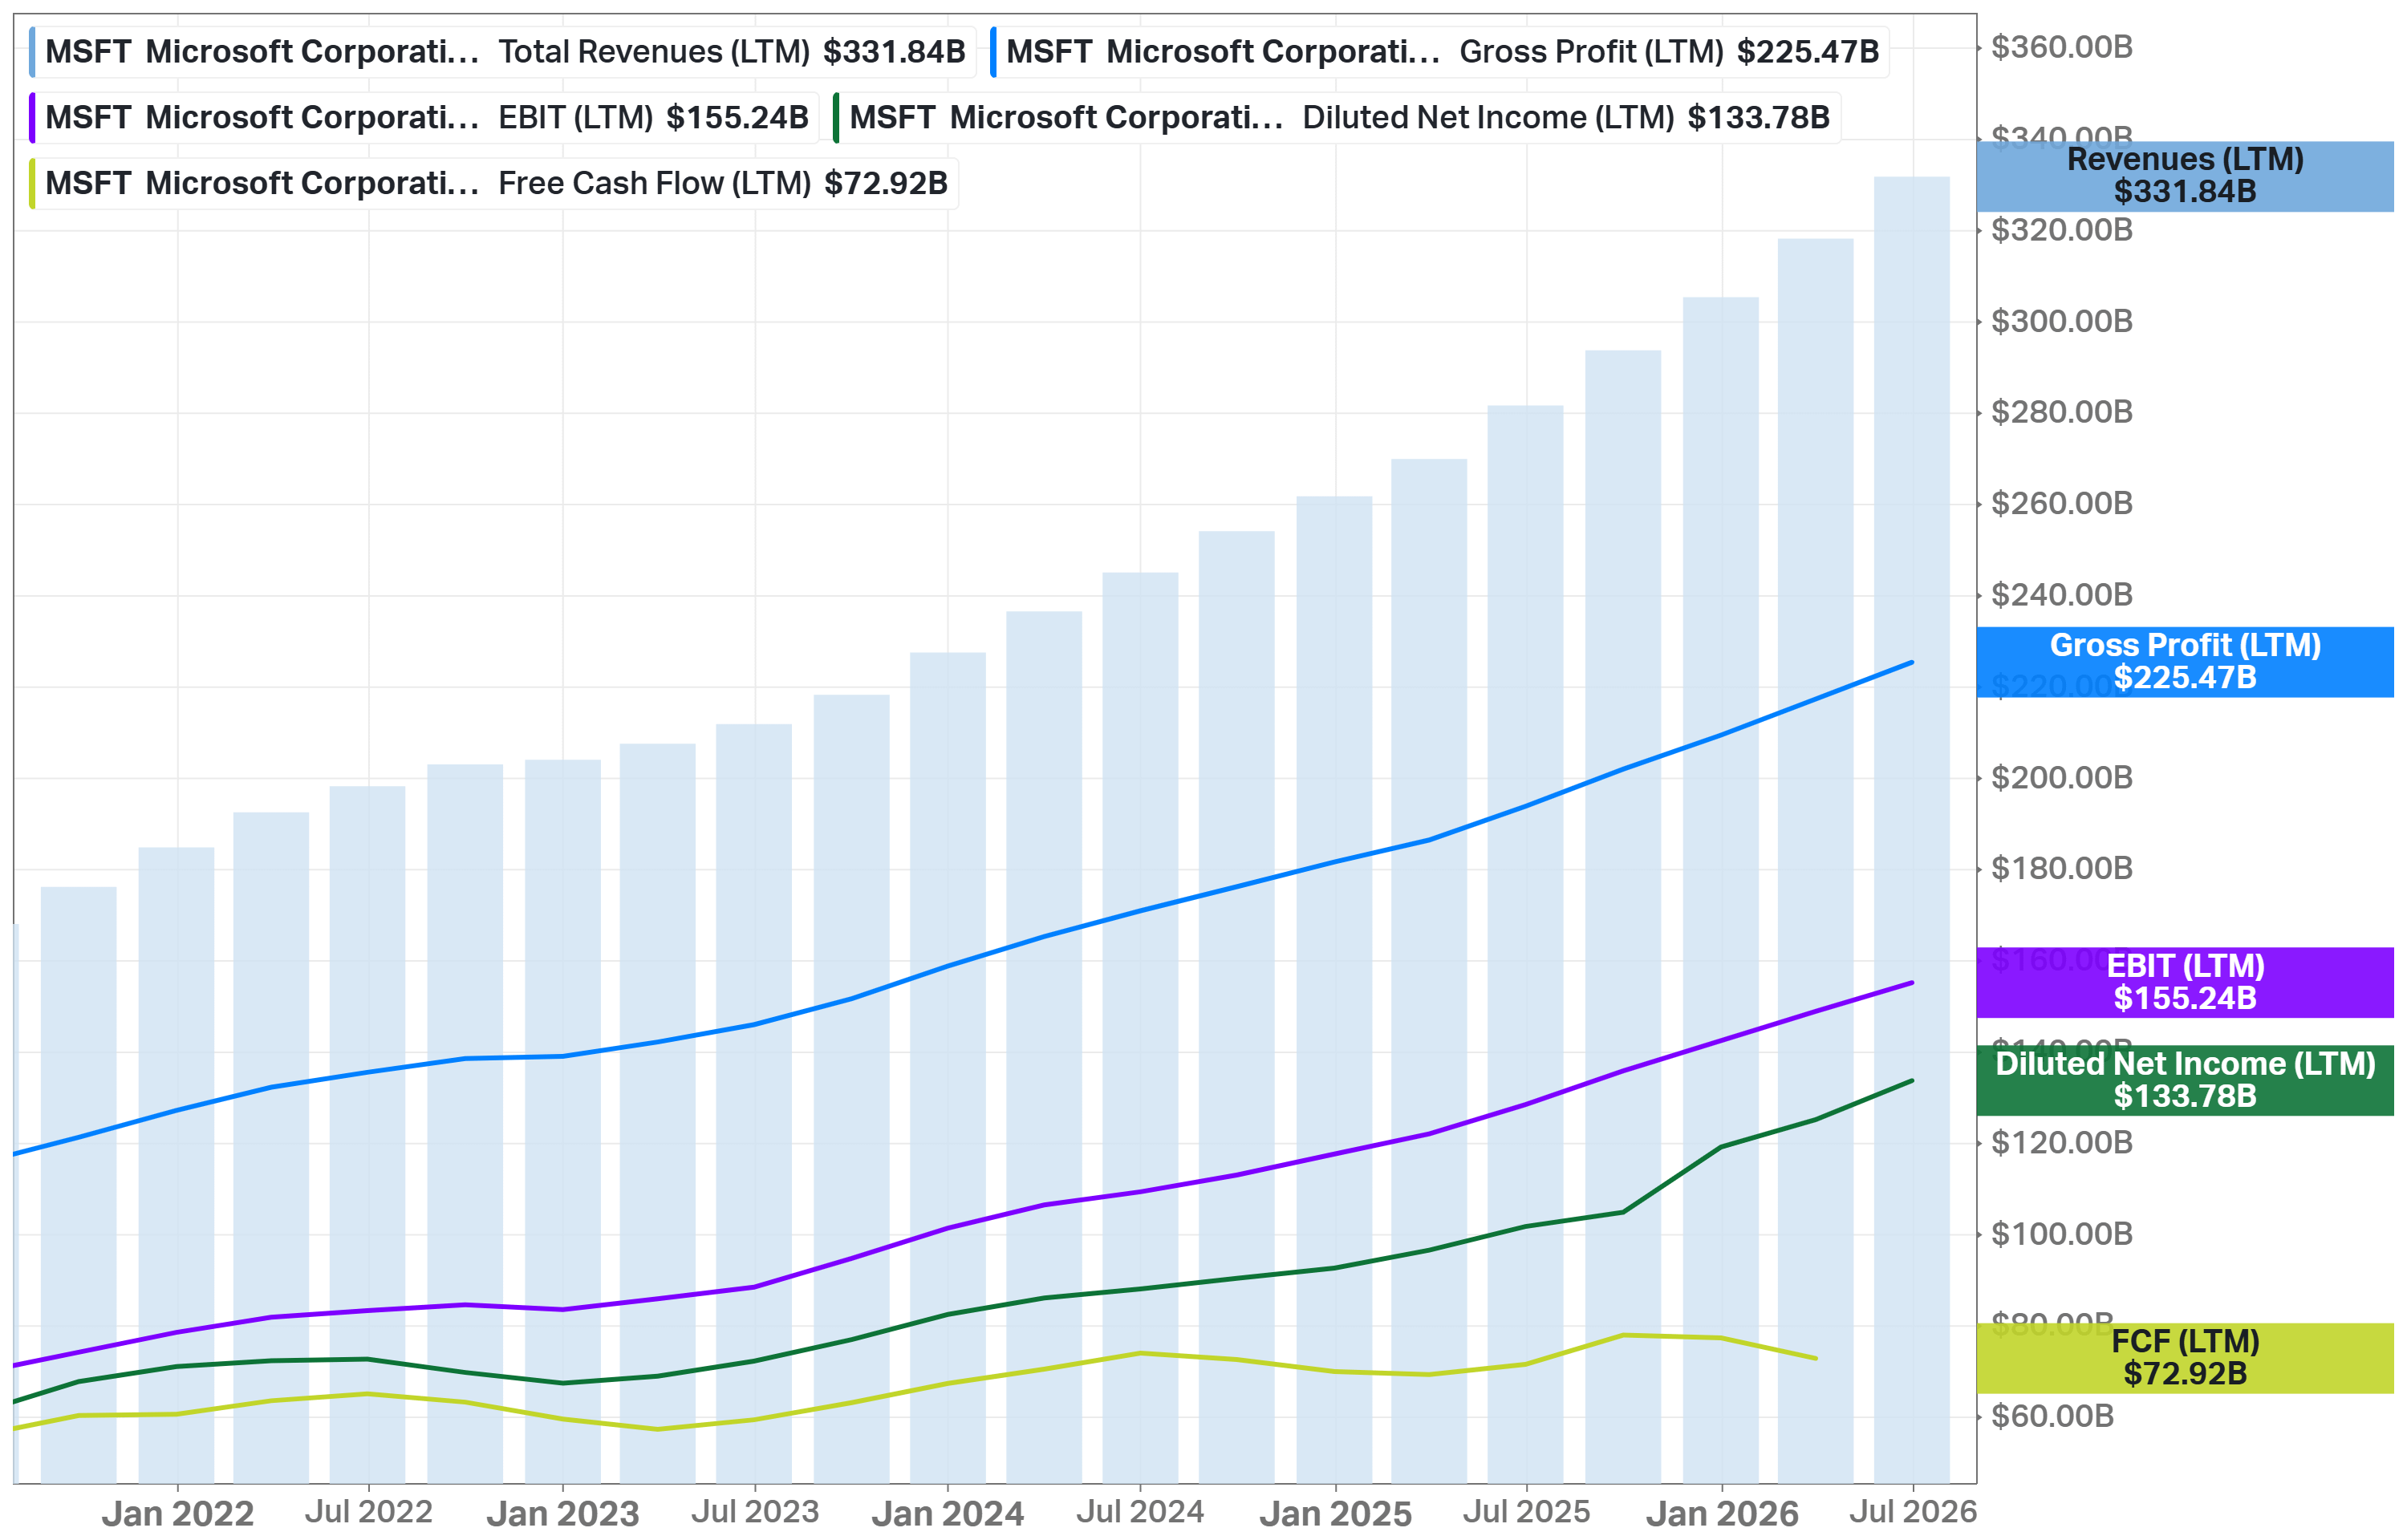This screenshot has height=1540, width=2407.
Task: Click the yellow-green Free Cash Flow legend swatch
Action: click(x=33, y=184)
